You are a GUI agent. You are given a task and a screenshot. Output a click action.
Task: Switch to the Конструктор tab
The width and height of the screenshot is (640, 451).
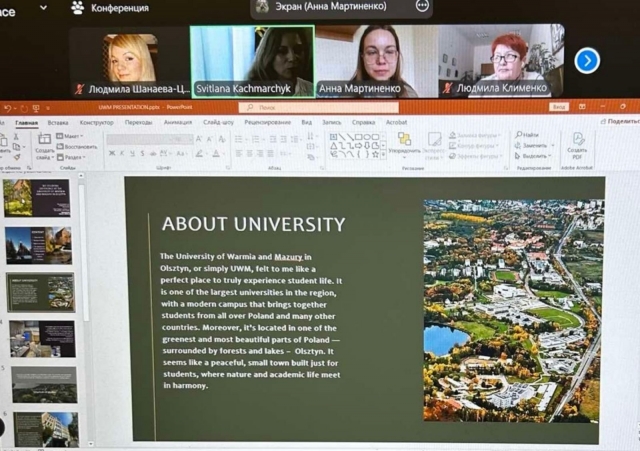(97, 122)
